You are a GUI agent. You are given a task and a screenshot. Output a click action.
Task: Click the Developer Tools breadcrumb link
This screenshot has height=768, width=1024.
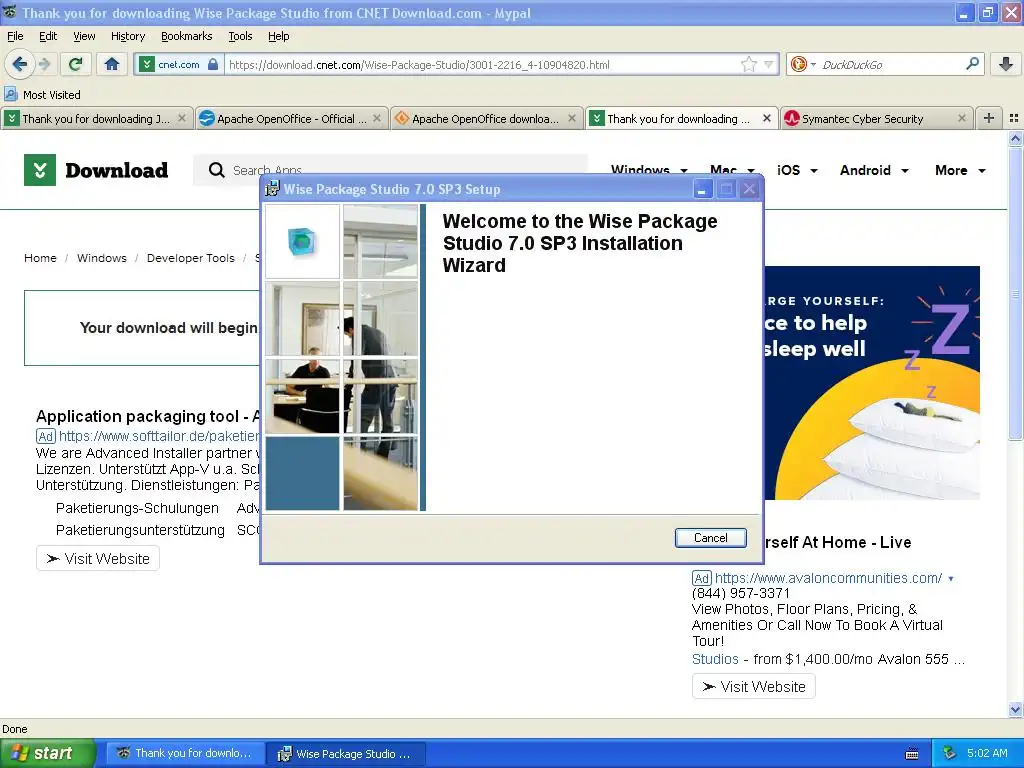(191, 258)
